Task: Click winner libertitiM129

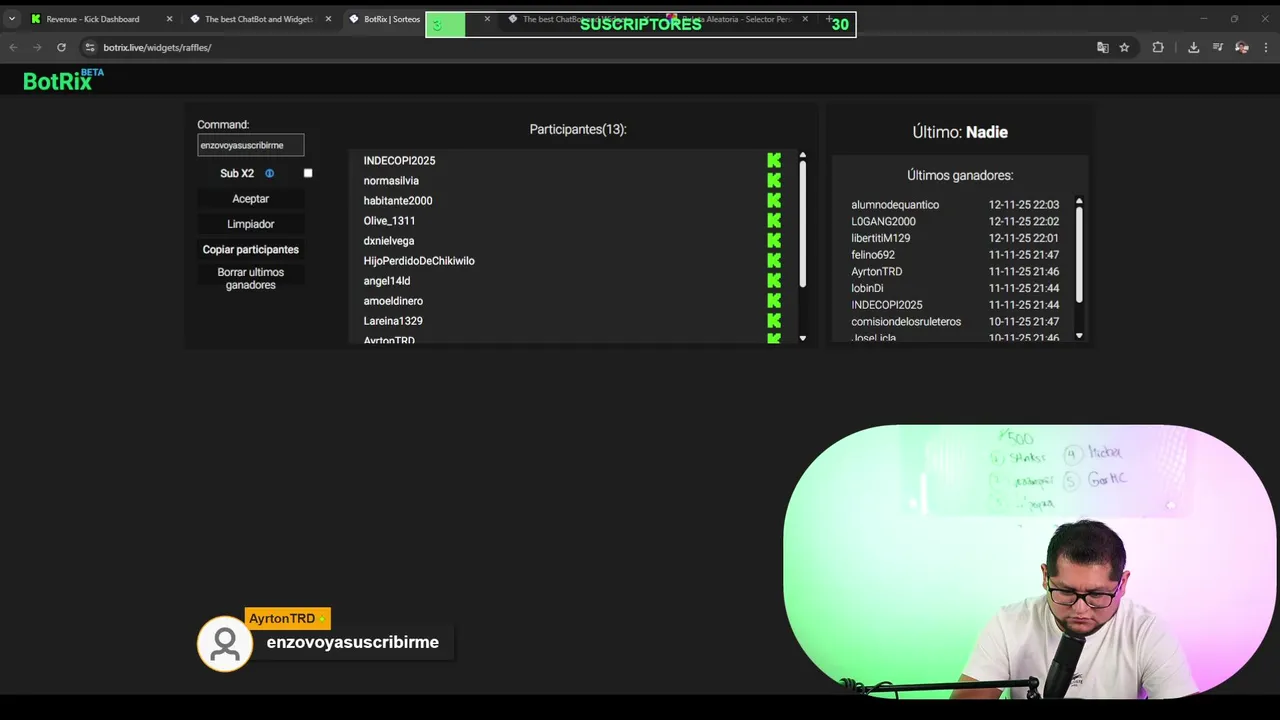Action: pos(880,238)
